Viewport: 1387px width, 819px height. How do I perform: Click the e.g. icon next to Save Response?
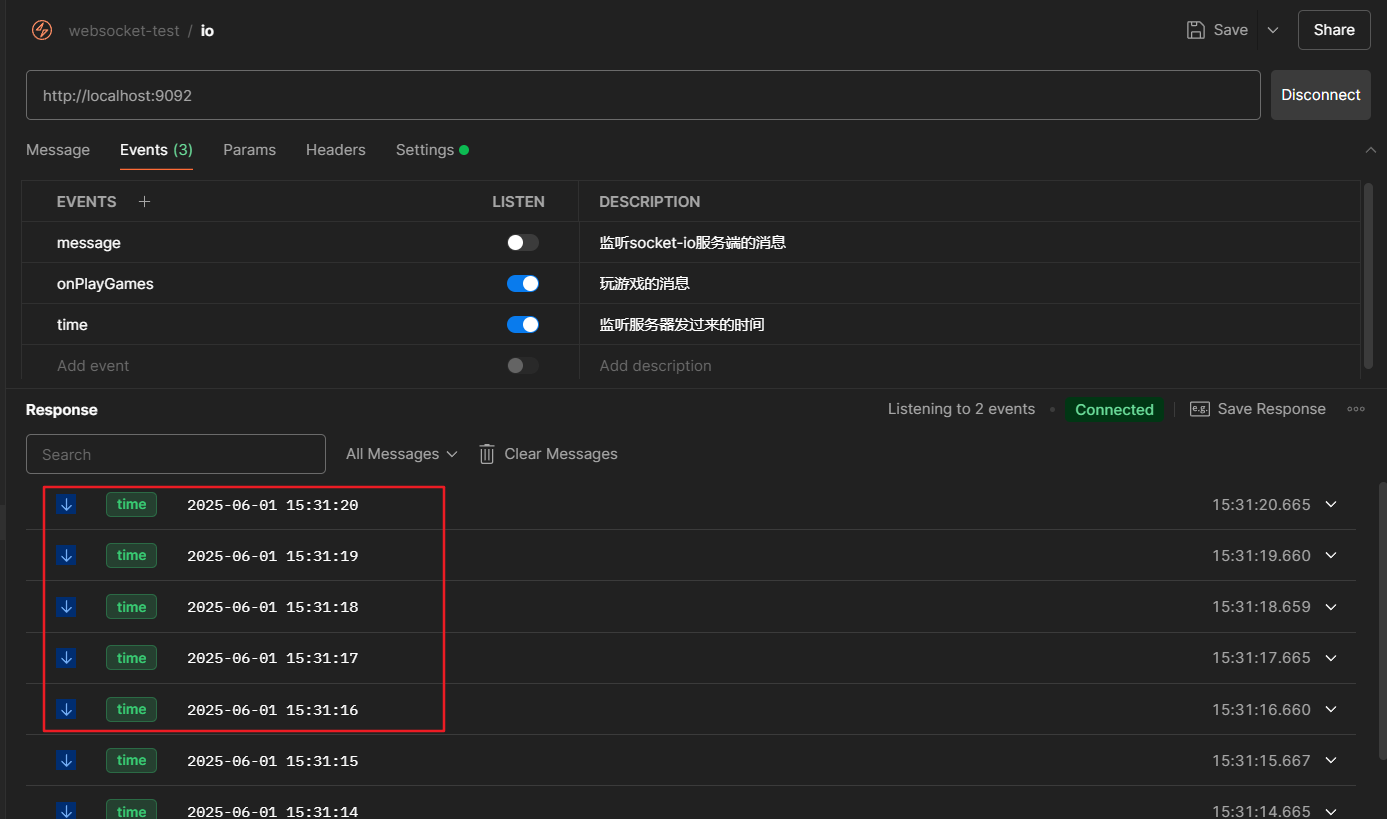pyautogui.click(x=1199, y=408)
